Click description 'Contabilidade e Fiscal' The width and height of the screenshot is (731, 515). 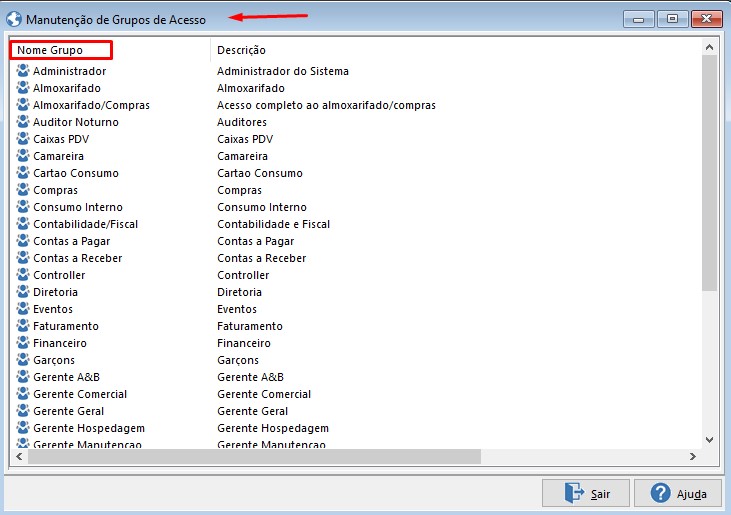coord(274,224)
